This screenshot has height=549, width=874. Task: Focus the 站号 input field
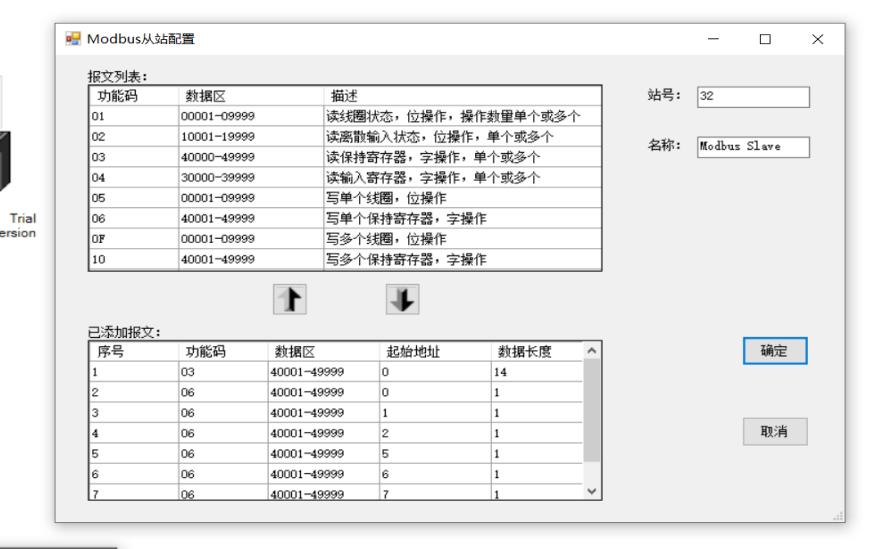(753, 96)
